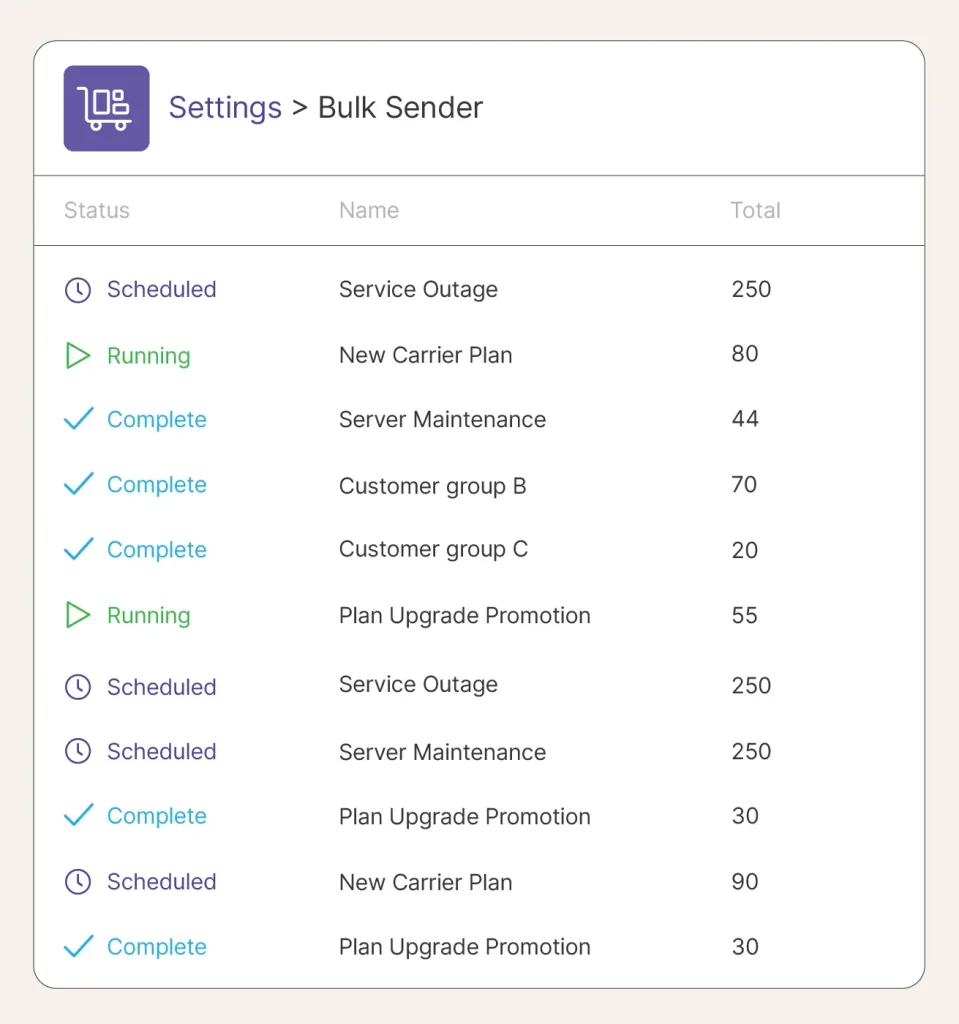Click the checkmark icon for completed Server Maintenance
The width and height of the screenshot is (959, 1024).
click(x=78, y=419)
